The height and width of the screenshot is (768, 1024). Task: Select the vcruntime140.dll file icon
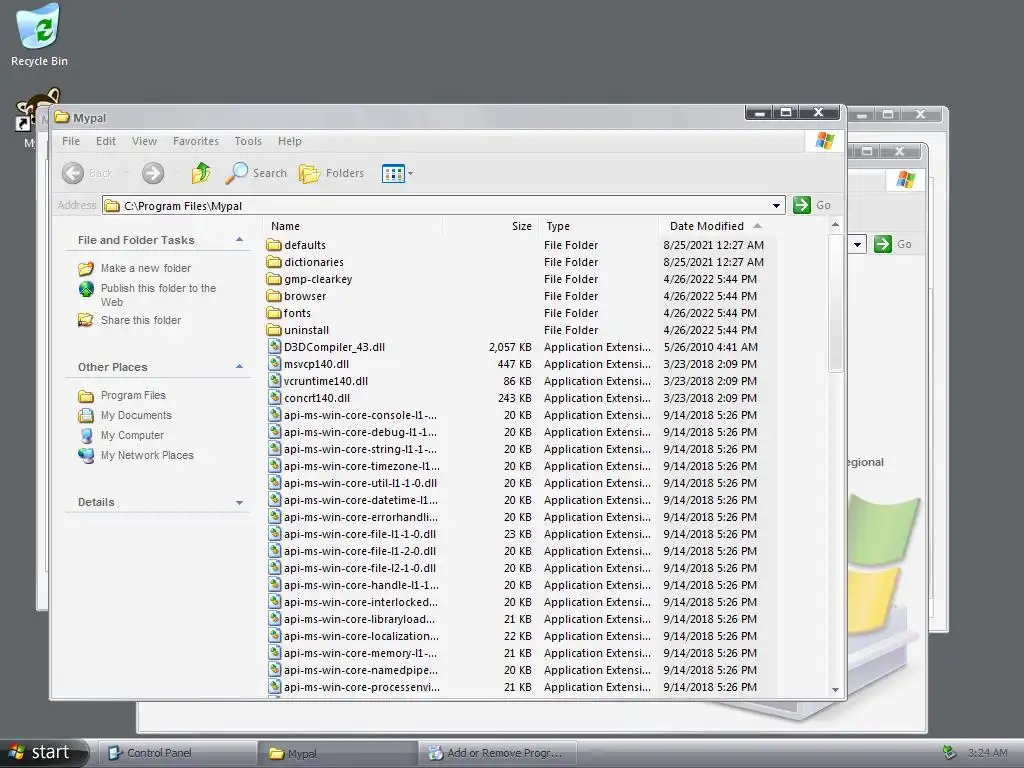(275, 381)
